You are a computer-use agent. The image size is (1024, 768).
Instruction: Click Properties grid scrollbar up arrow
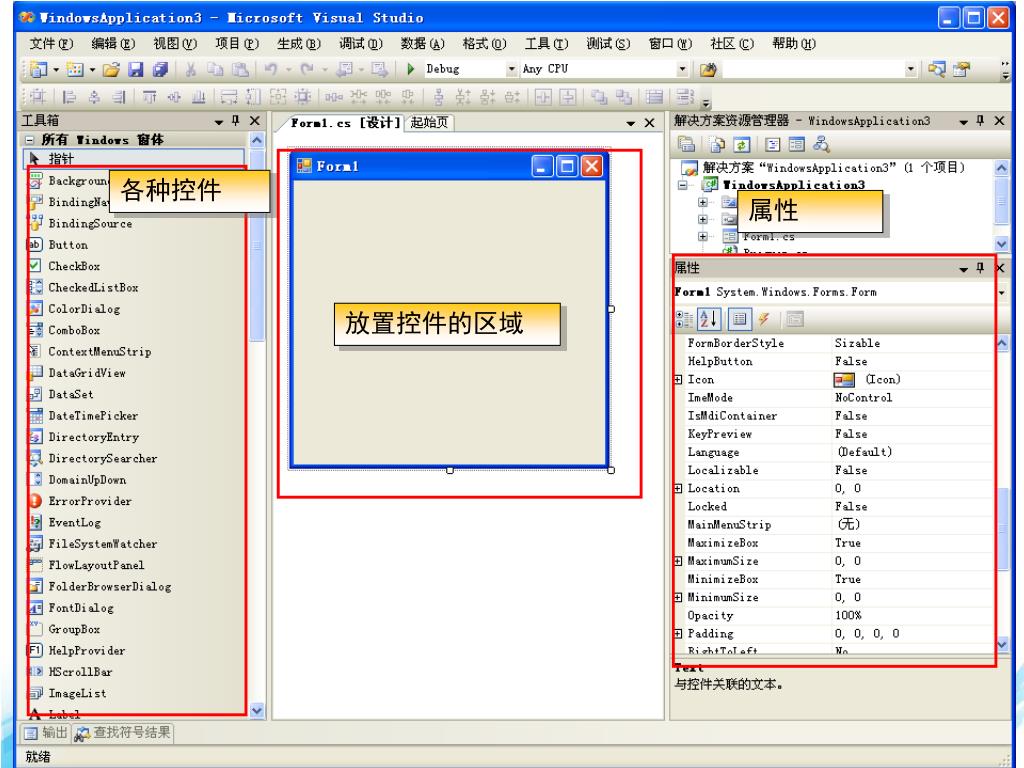tap(1002, 342)
